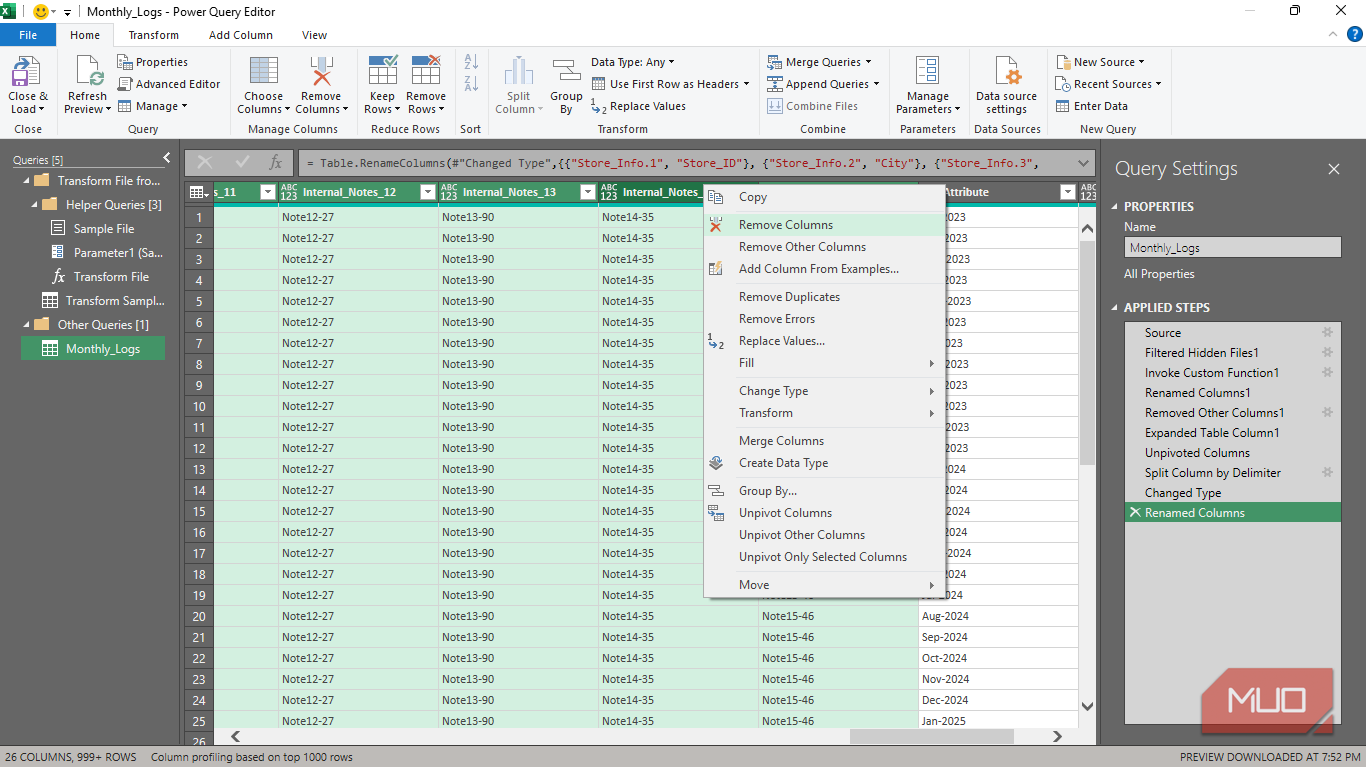This screenshot has width=1366, height=768.
Task: Click the Split Column icon
Action: pos(519,73)
